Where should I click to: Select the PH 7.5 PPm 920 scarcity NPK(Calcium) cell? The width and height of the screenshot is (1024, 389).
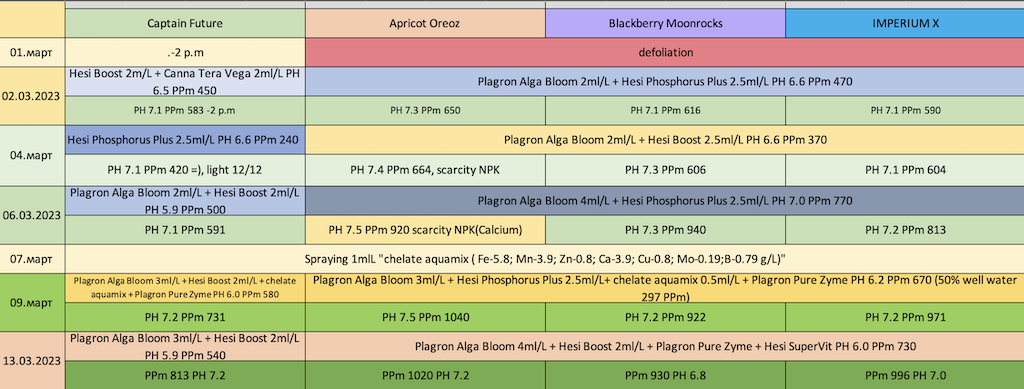[x=425, y=230]
